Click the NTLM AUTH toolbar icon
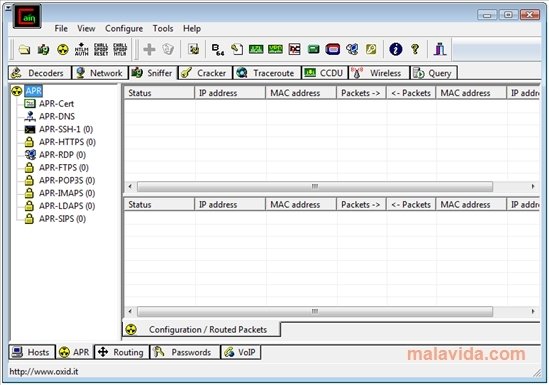Viewport: 549px width, 385px height. (x=82, y=49)
